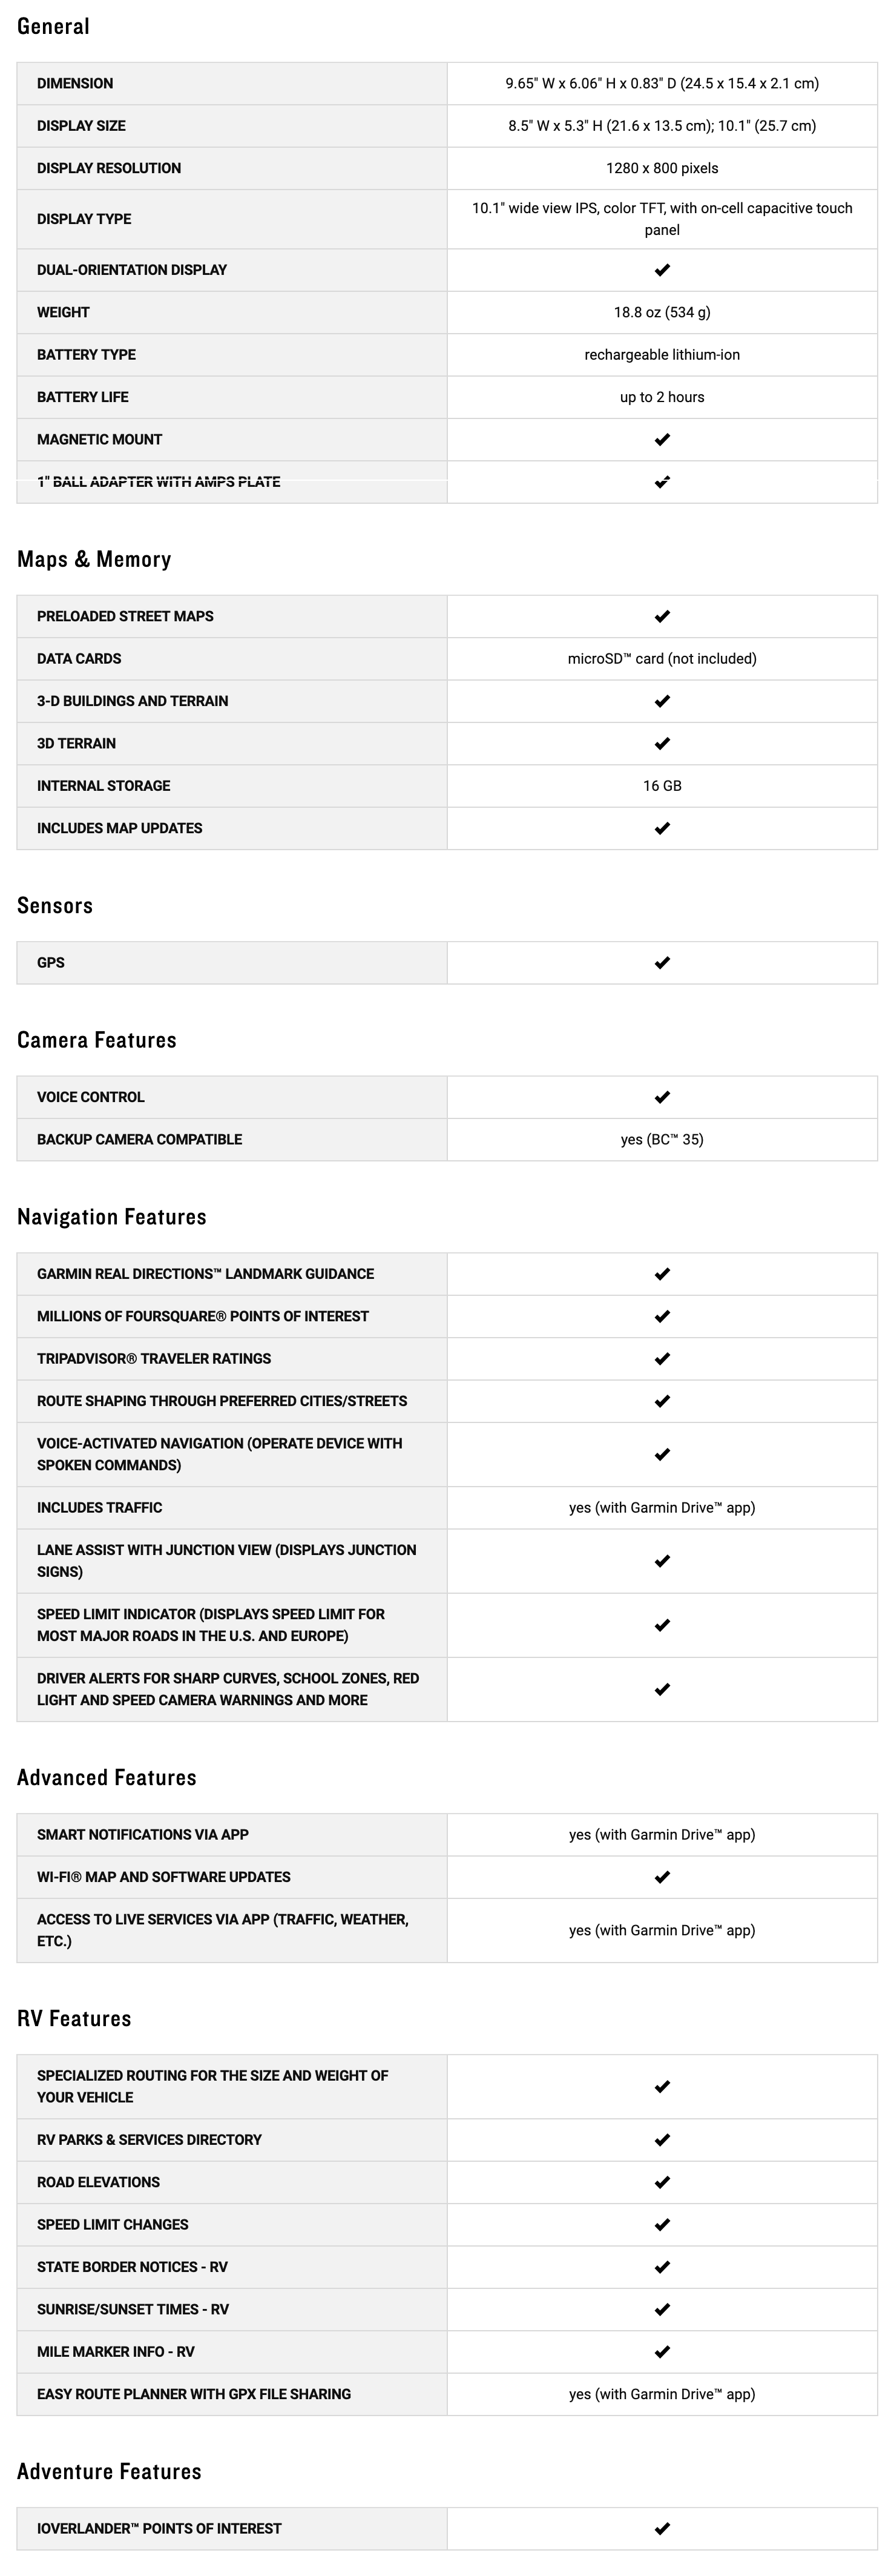The image size is (891, 2576).
Task: Select the General section heading
Action: [53, 27]
